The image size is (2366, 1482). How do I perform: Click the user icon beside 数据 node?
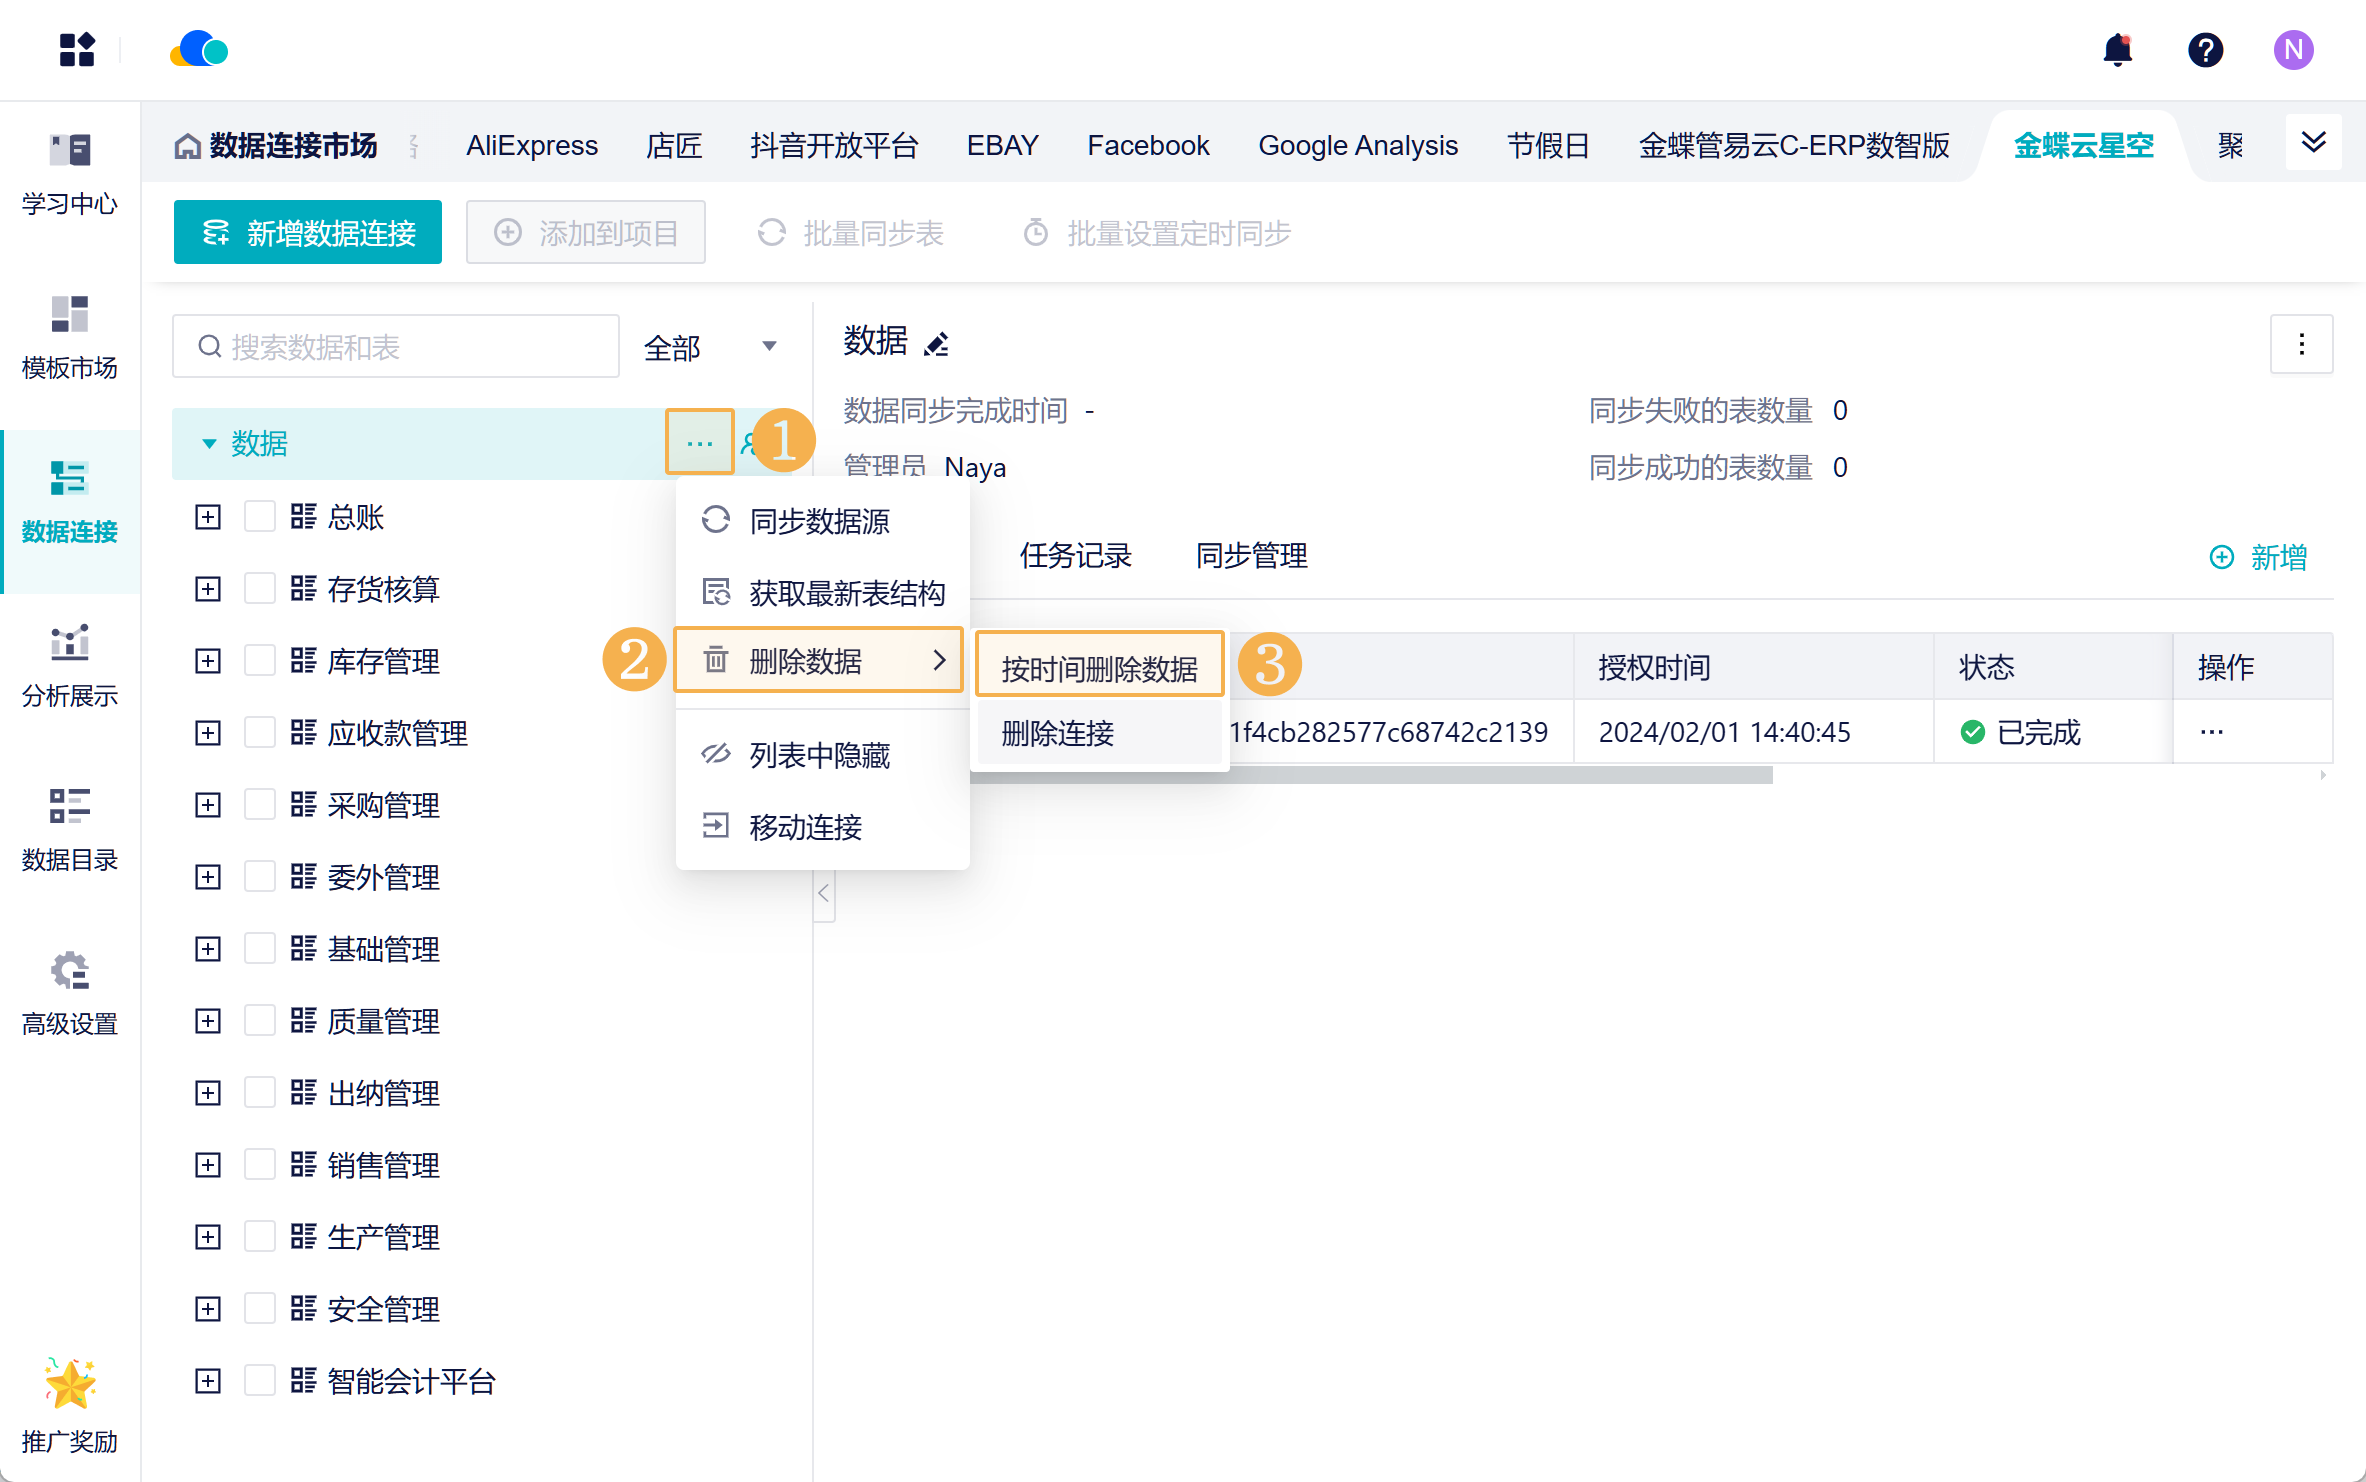(748, 443)
